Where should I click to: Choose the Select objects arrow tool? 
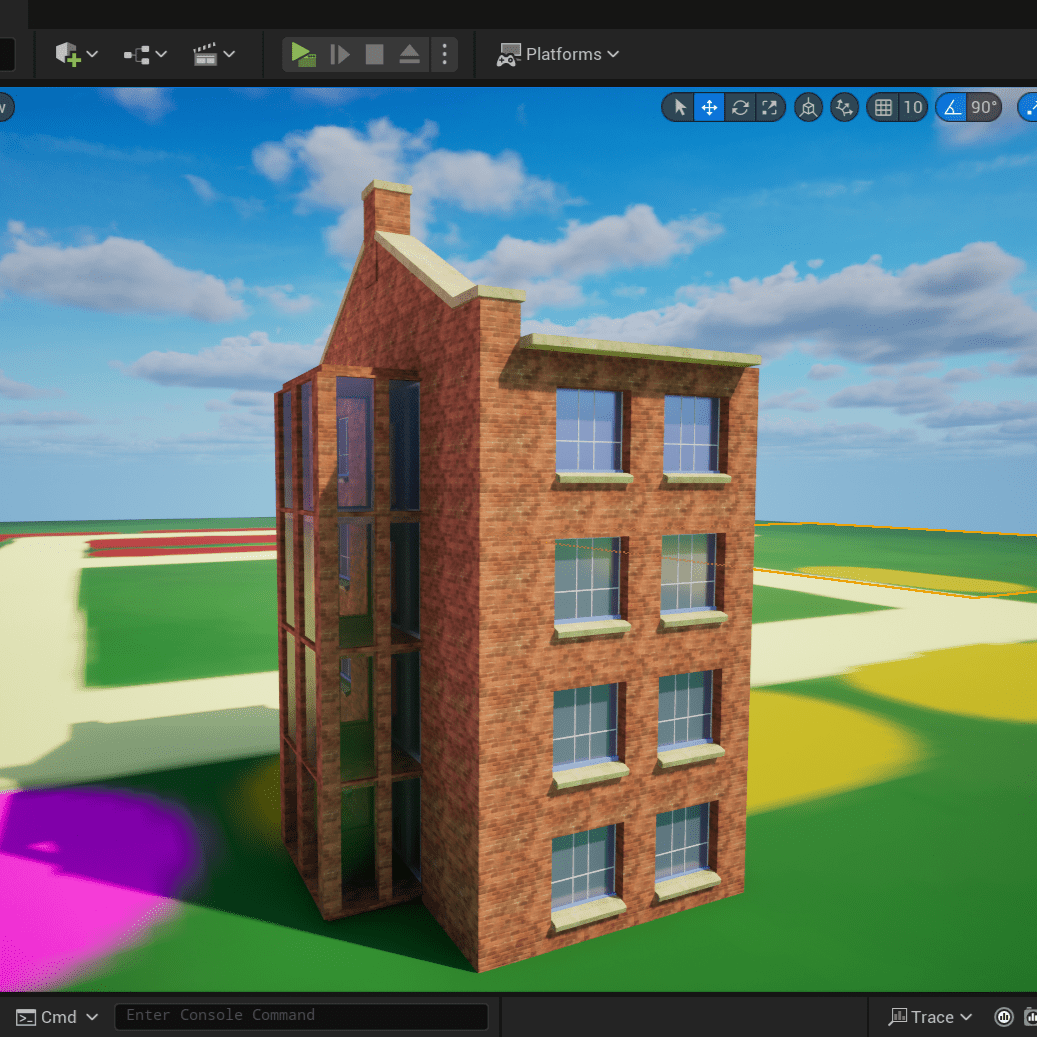pos(679,107)
